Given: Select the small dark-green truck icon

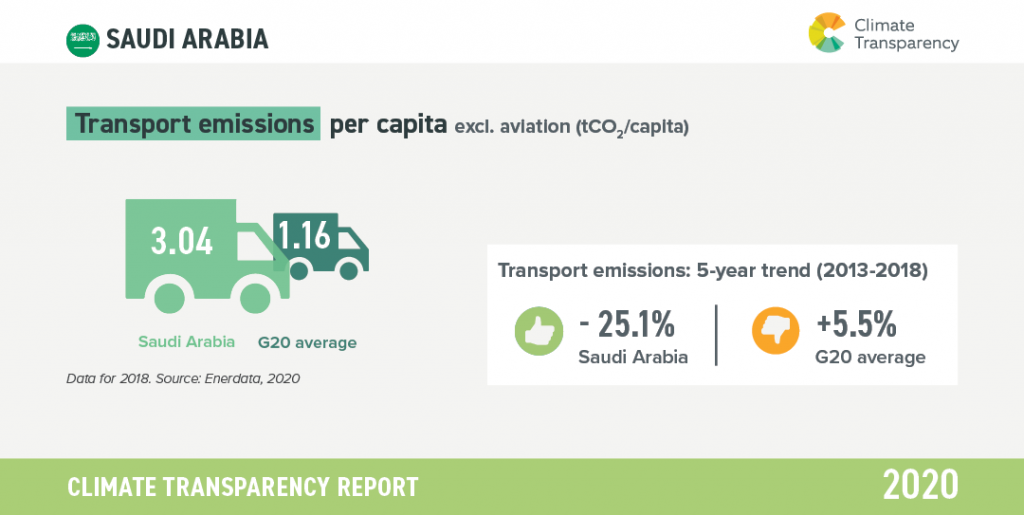Looking at the screenshot, I should [321, 247].
